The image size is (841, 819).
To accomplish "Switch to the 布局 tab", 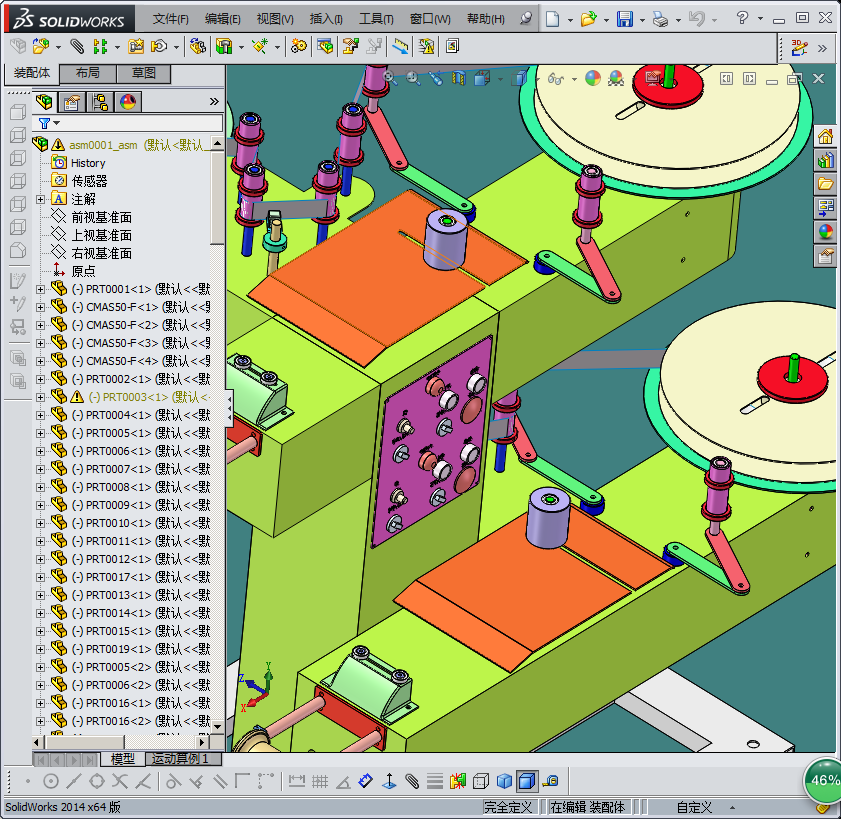I will coord(87,73).
